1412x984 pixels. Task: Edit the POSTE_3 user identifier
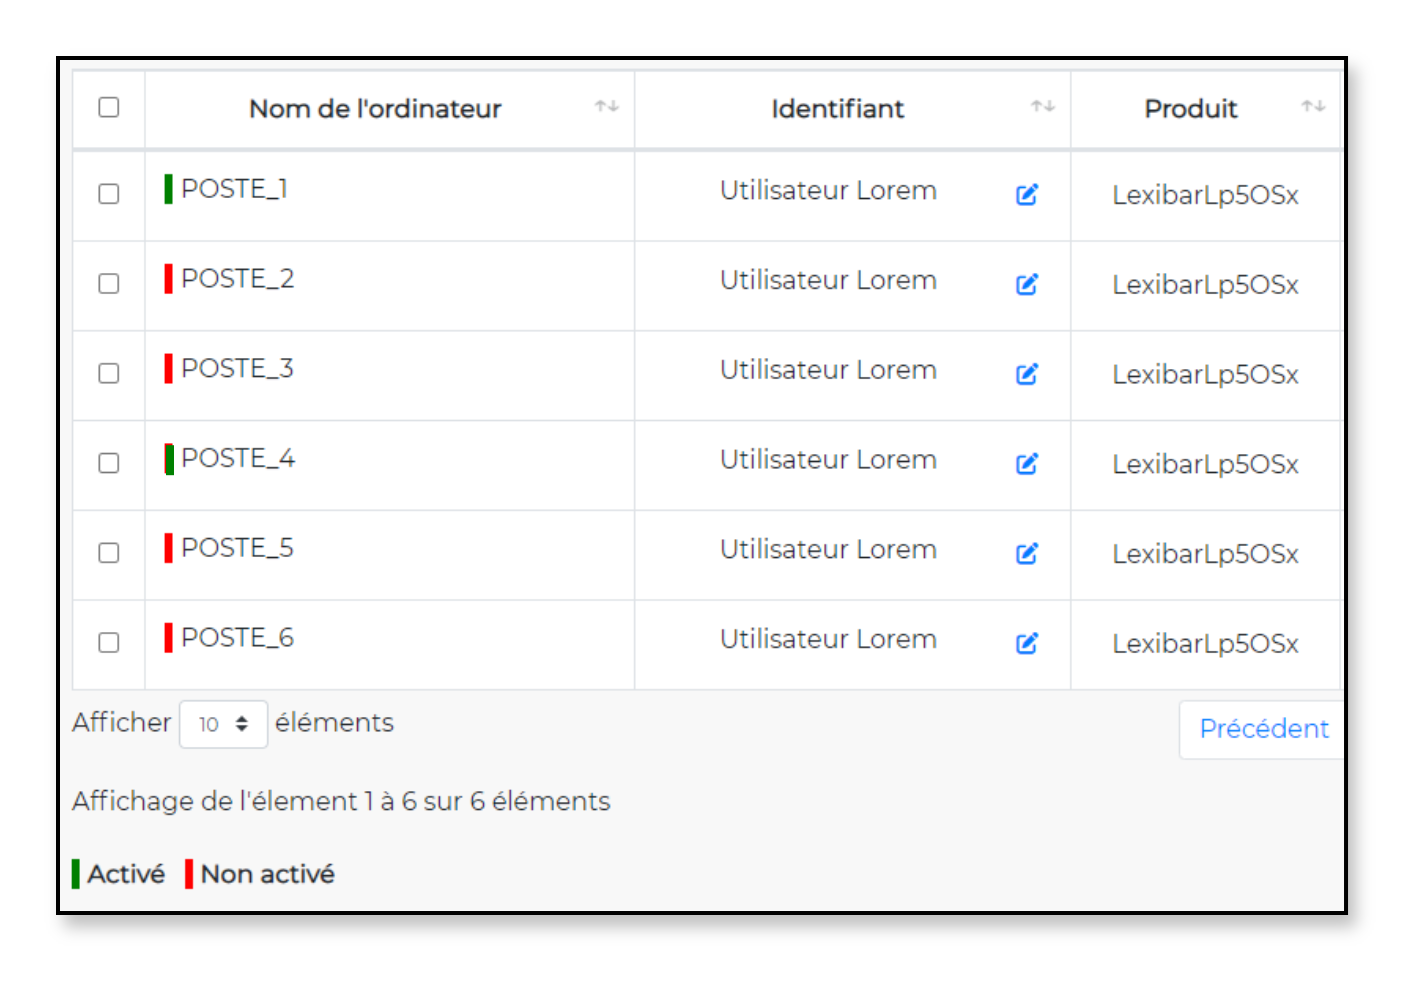1027,374
